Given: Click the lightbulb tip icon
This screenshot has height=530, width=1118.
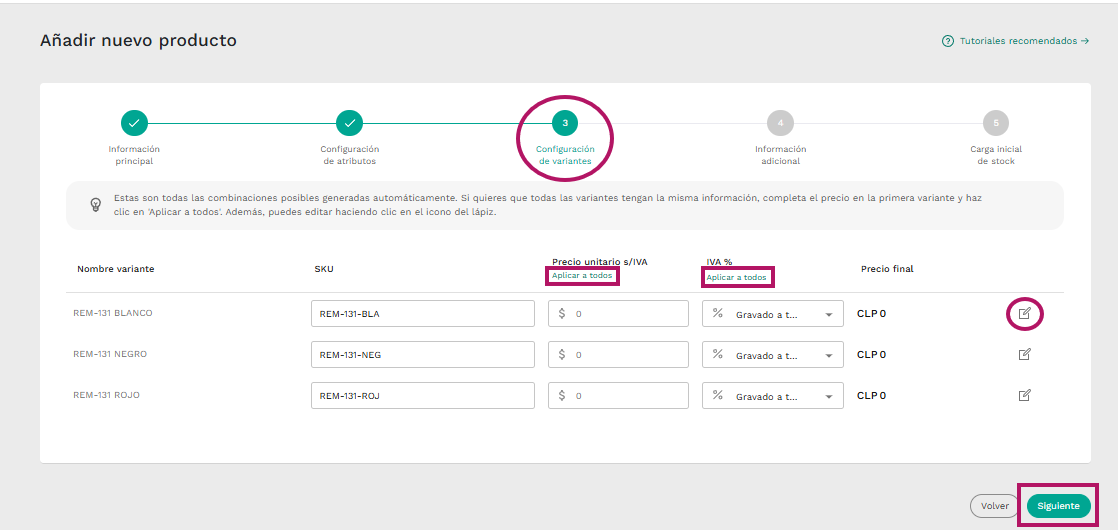Looking at the screenshot, I should tap(95, 205).
